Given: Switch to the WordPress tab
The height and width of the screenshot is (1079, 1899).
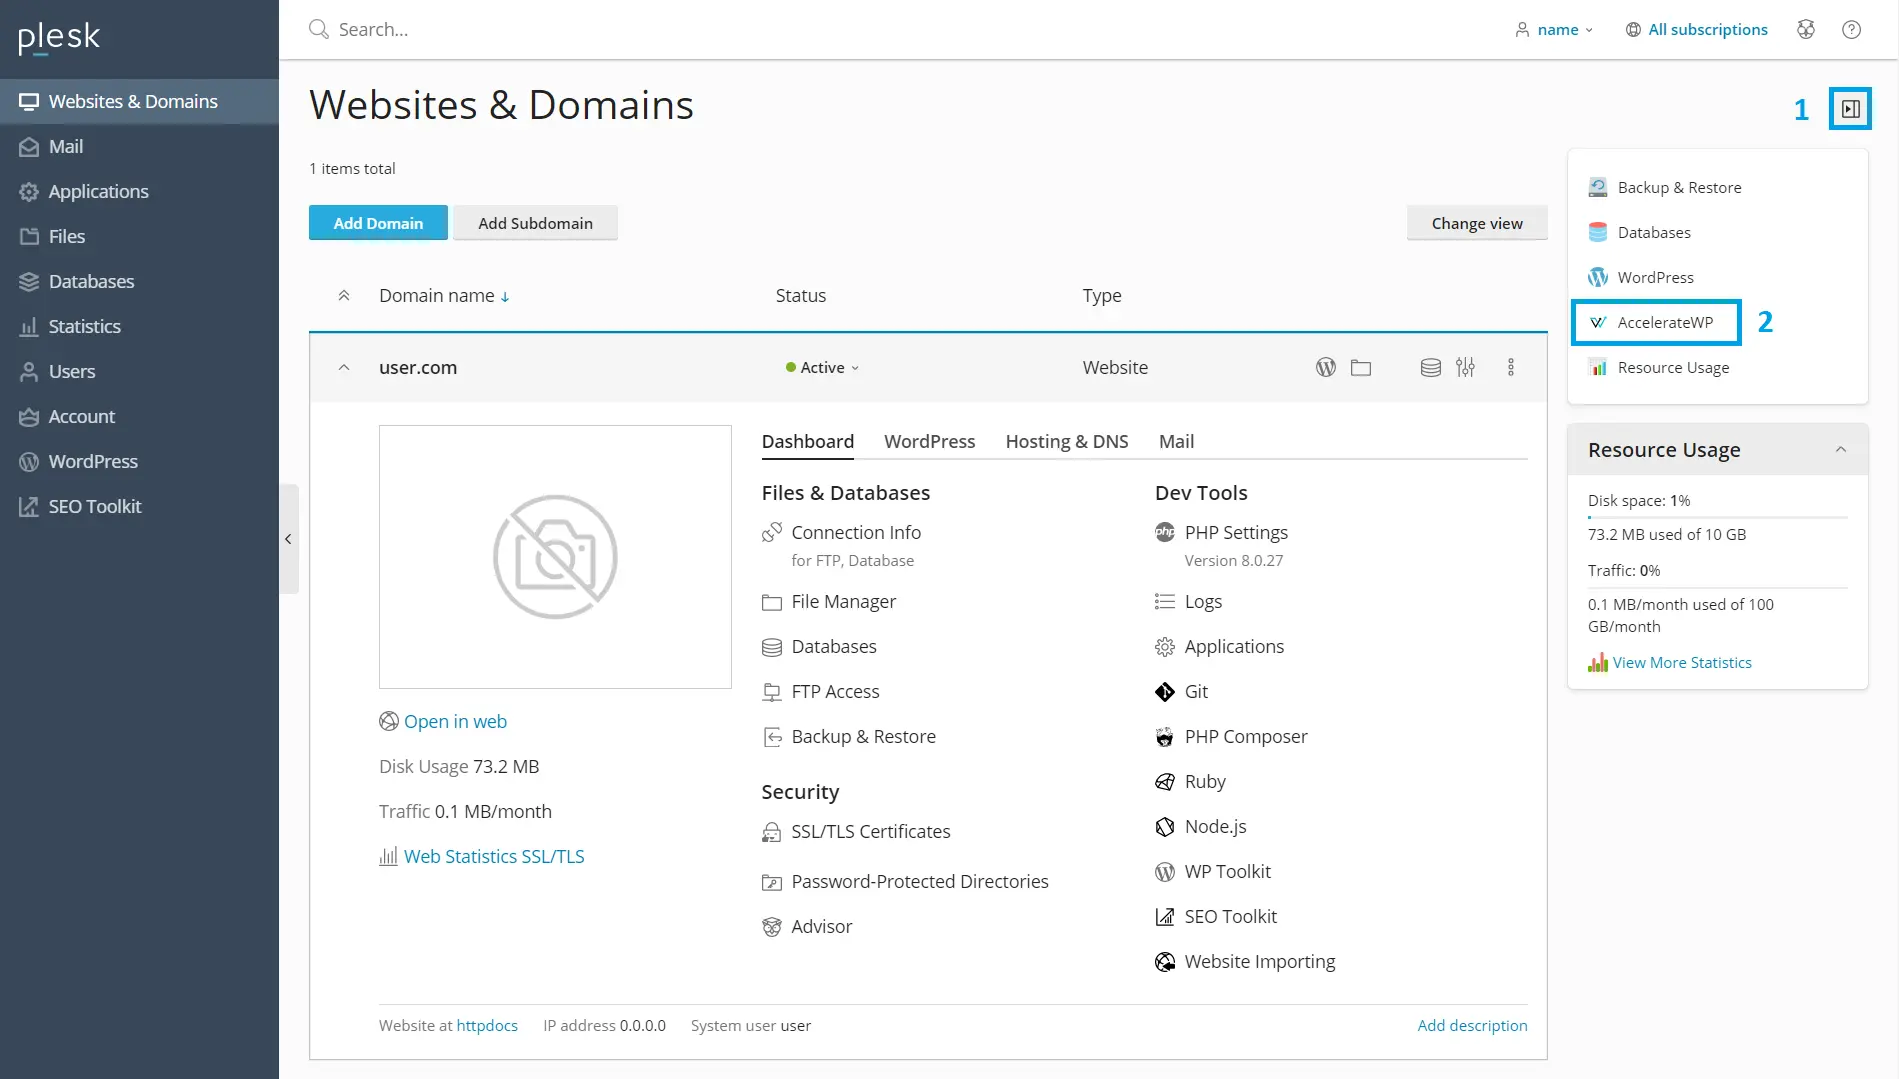Looking at the screenshot, I should (929, 441).
